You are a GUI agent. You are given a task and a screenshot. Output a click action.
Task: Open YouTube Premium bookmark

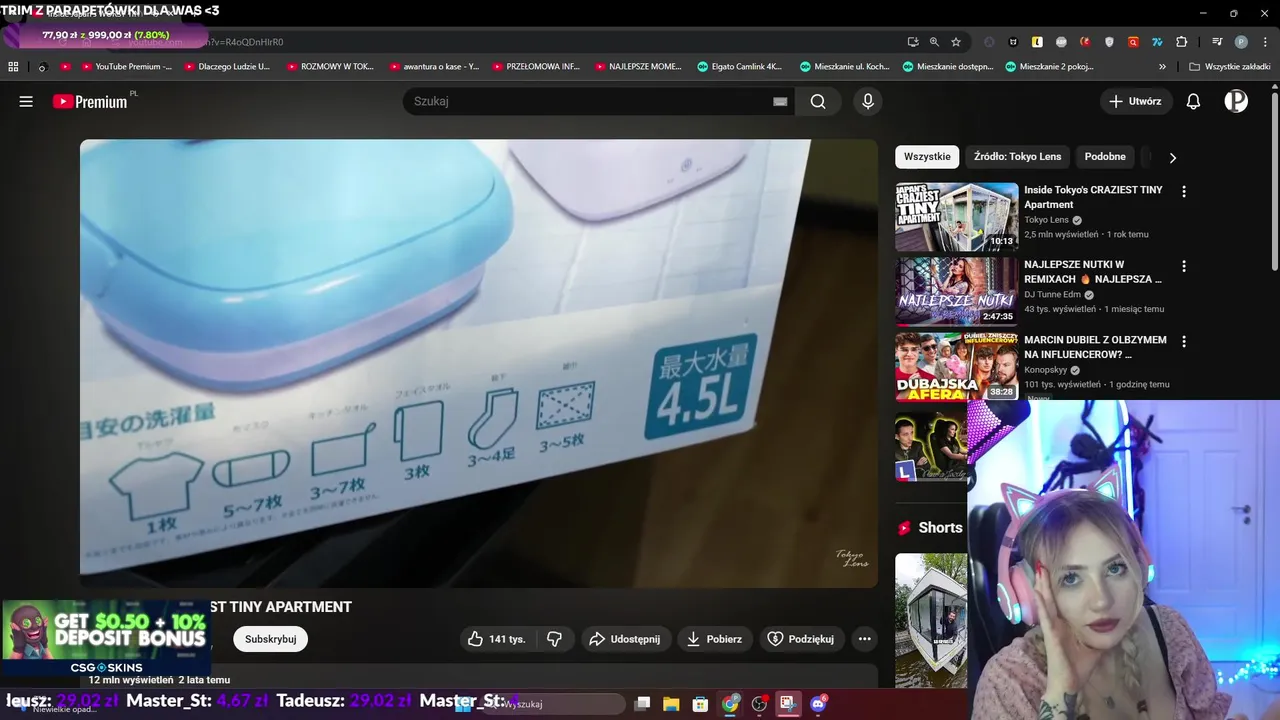(127, 67)
